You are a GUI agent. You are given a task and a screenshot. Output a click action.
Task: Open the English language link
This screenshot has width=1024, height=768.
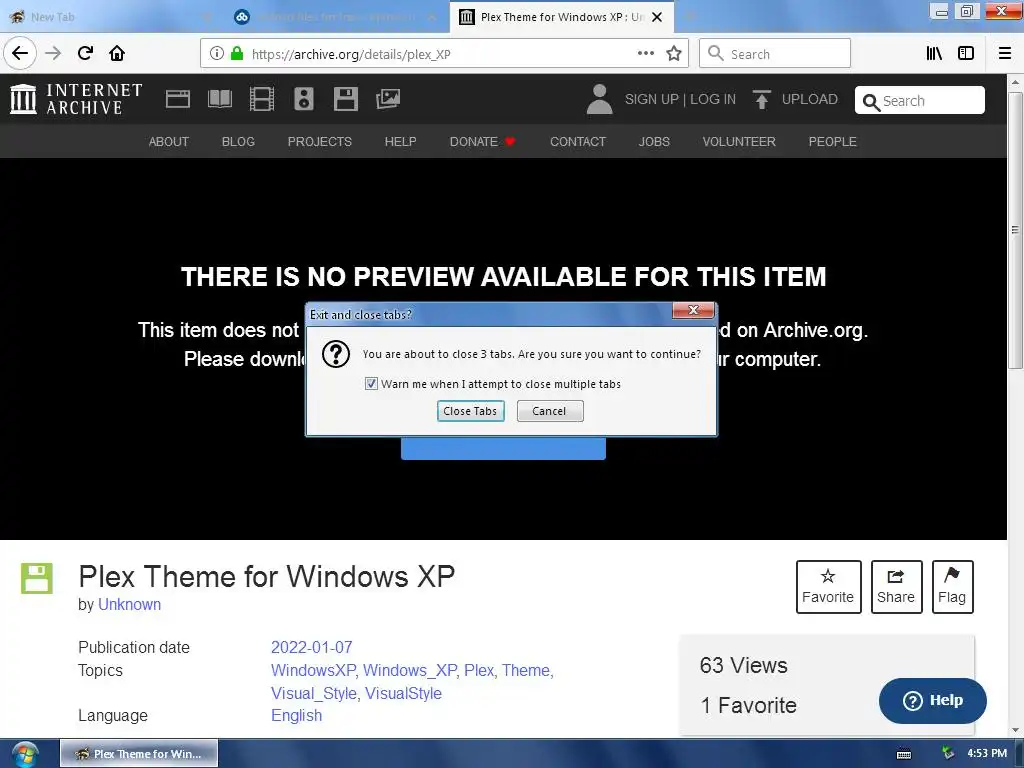296,715
